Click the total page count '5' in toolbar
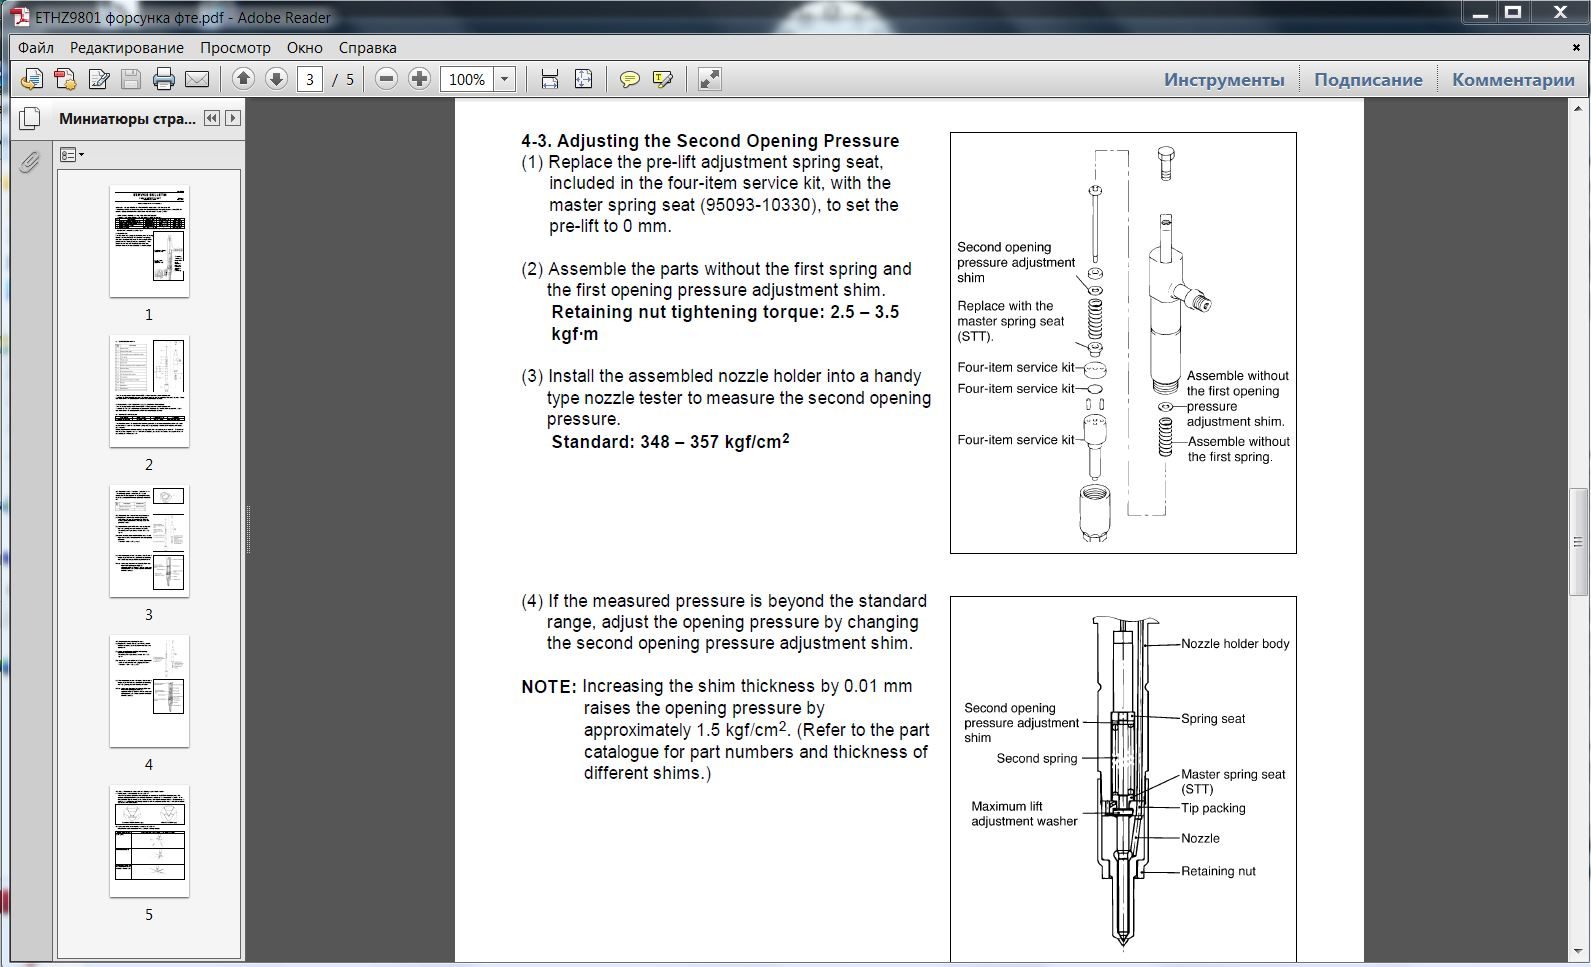The image size is (1591, 967). (350, 79)
